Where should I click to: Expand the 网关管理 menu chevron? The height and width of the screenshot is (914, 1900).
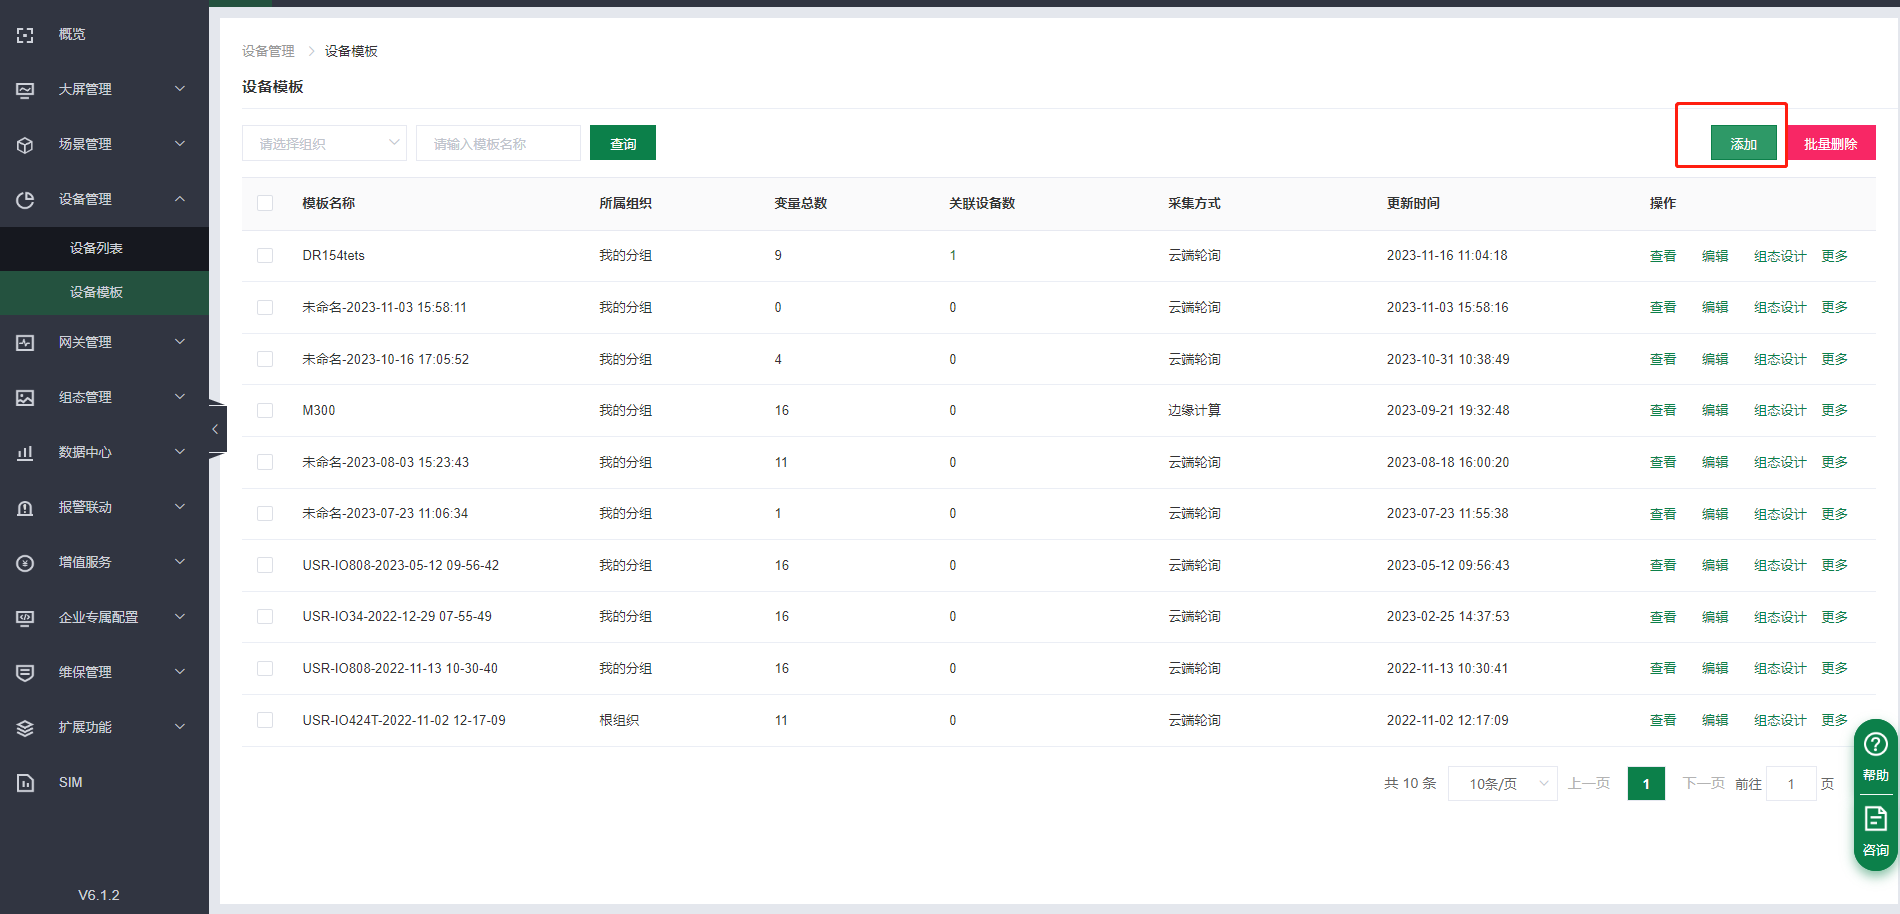(x=180, y=342)
